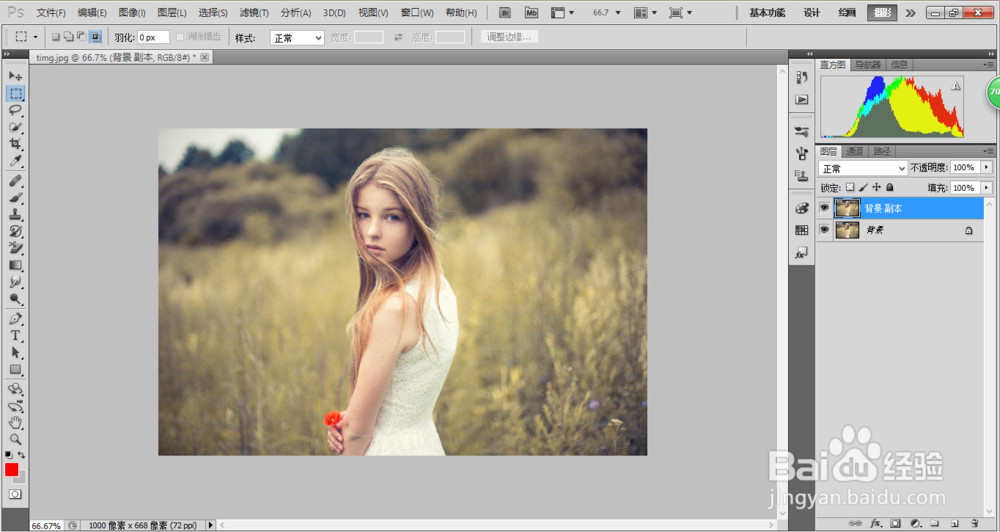Select the Eyedropper tool
This screenshot has width=1000, height=532.
[x=15, y=161]
